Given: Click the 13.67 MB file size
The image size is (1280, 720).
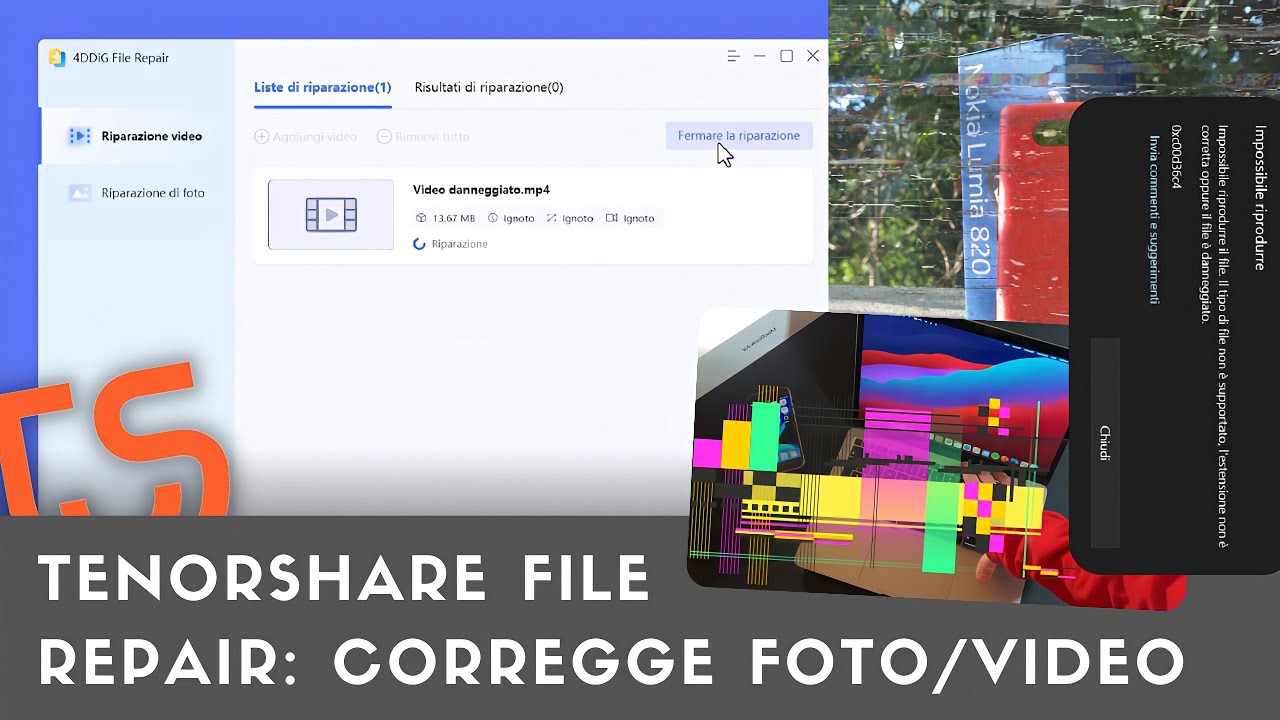Looking at the screenshot, I should click(x=454, y=218).
